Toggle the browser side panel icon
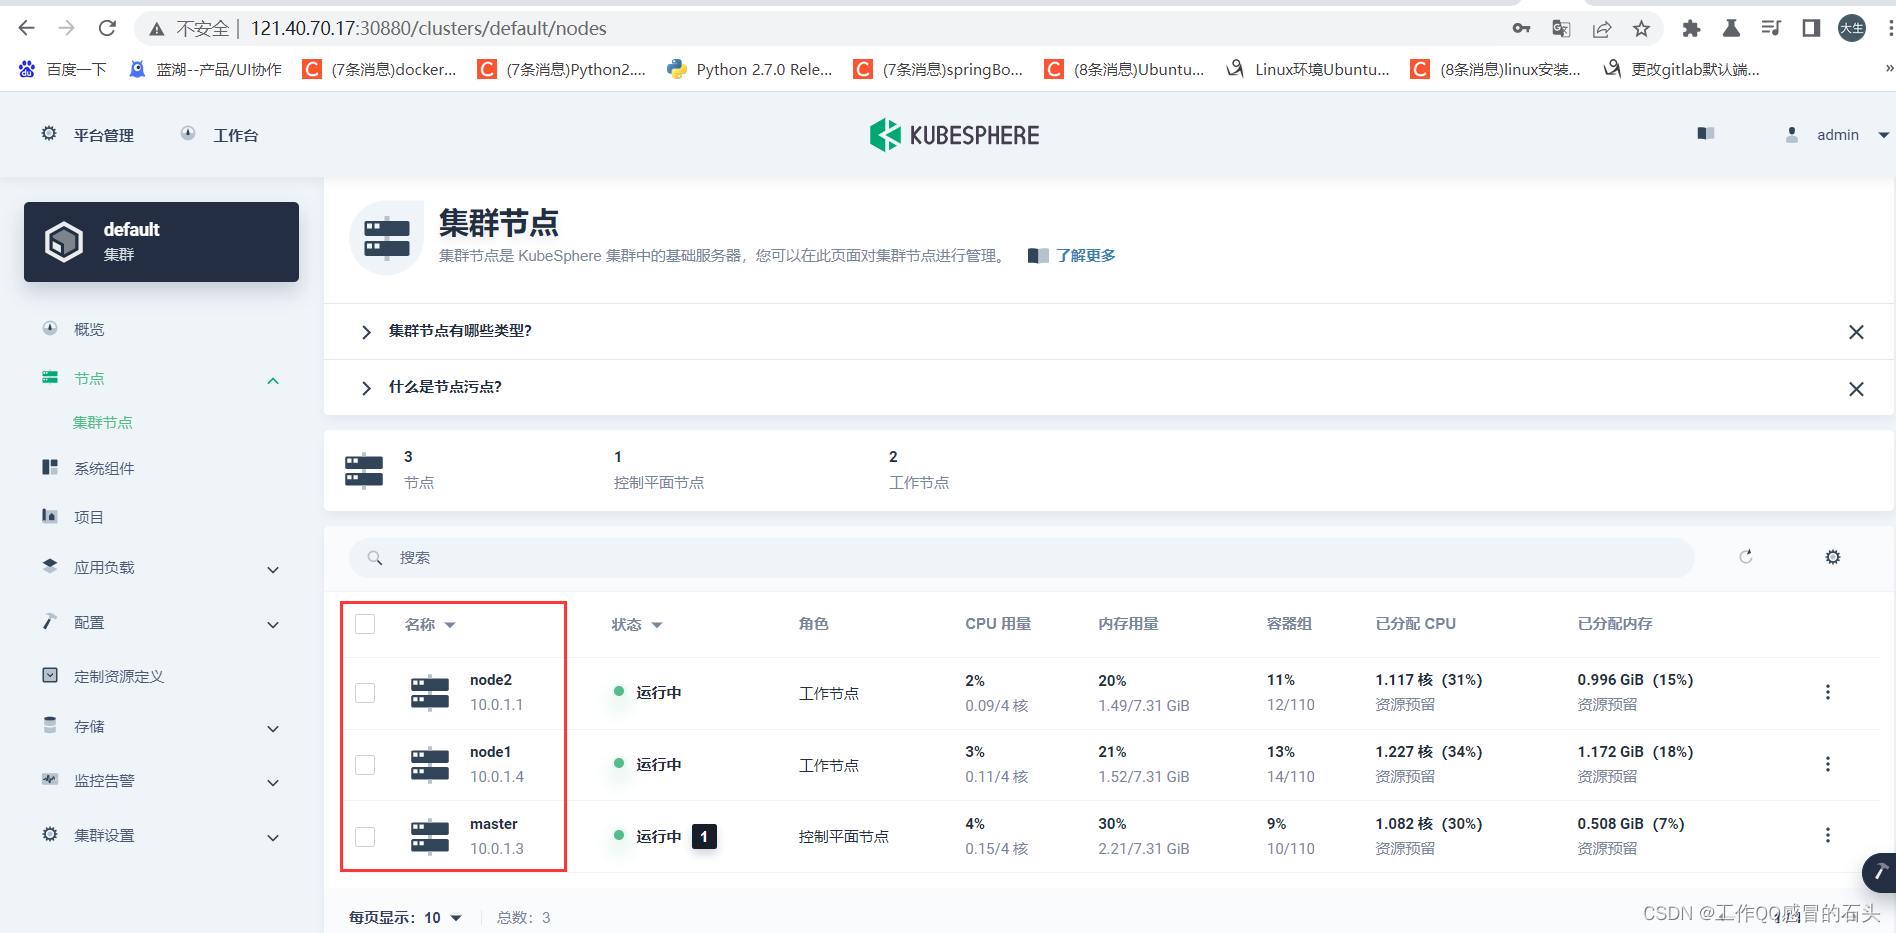 tap(1811, 28)
